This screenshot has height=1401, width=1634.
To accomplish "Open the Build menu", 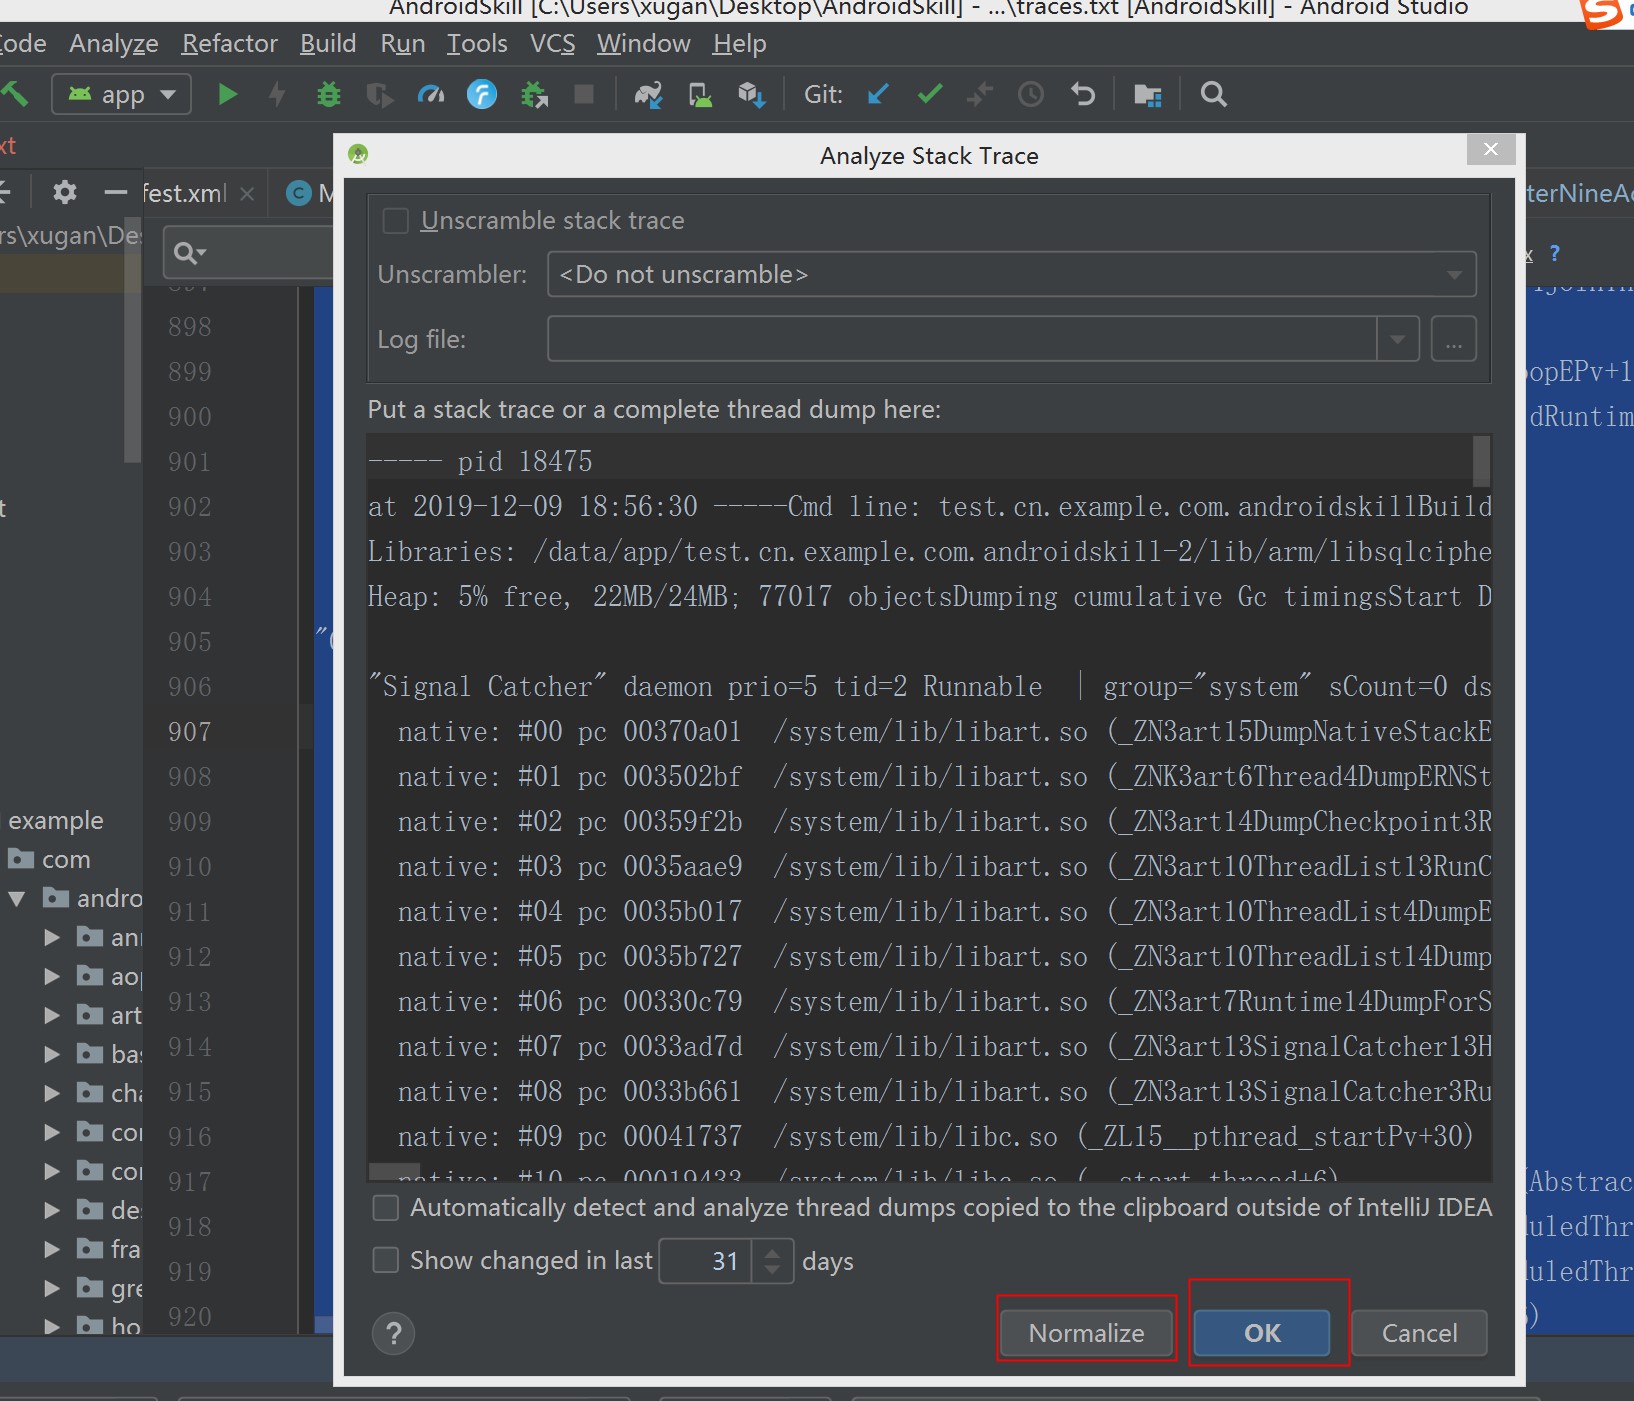I will click(328, 44).
